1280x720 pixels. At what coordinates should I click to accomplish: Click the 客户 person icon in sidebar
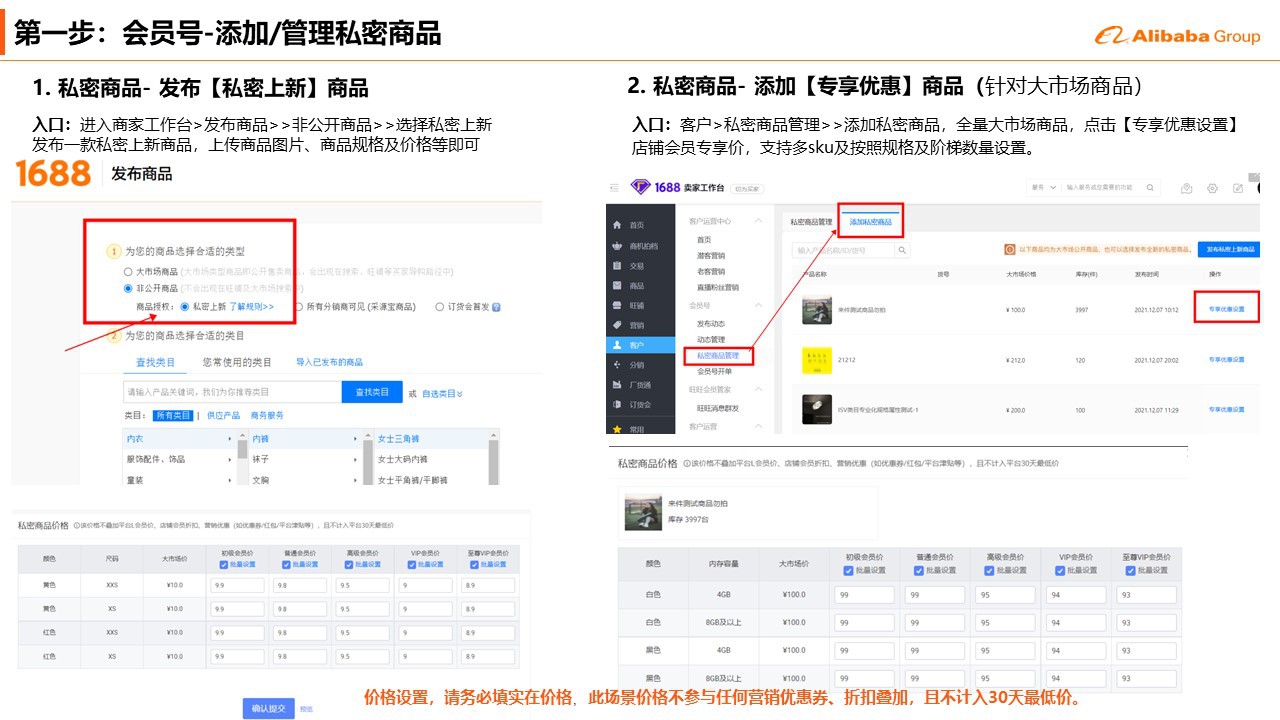click(x=617, y=345)
